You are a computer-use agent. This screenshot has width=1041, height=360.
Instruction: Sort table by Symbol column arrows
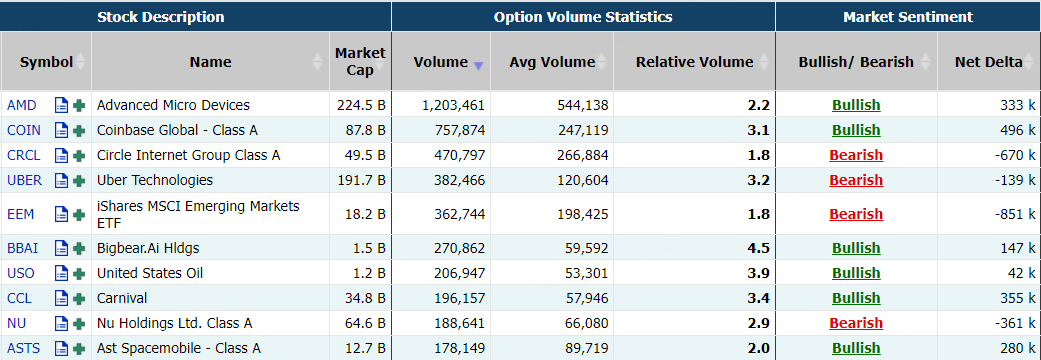(80, 62)
